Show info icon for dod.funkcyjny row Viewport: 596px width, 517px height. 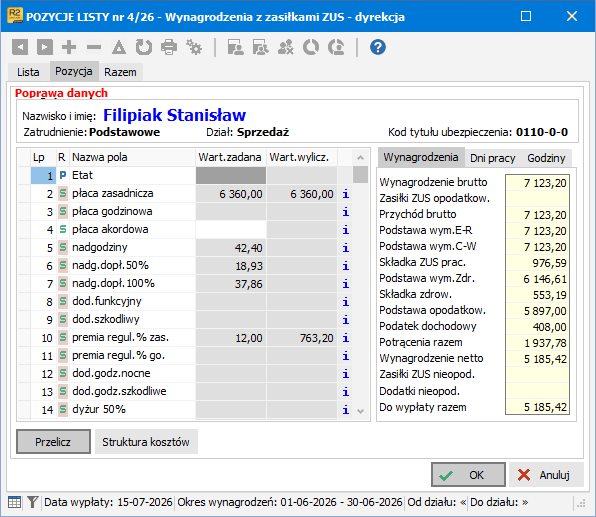(x=346, y=302)
